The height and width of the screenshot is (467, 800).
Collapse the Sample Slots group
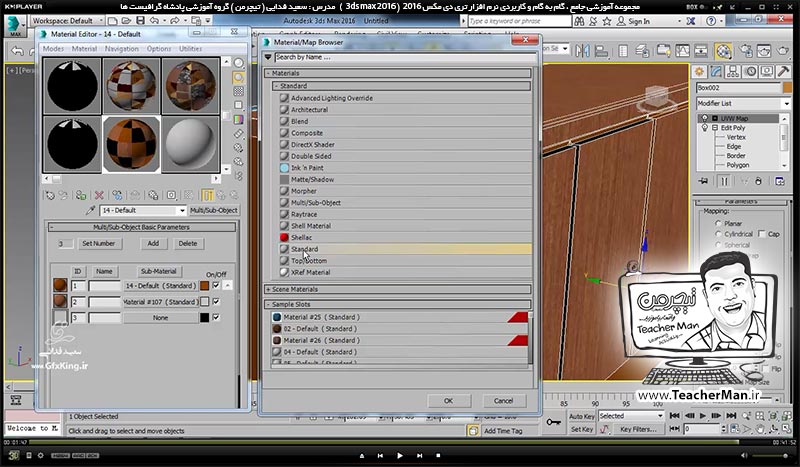tap(268, 304)
